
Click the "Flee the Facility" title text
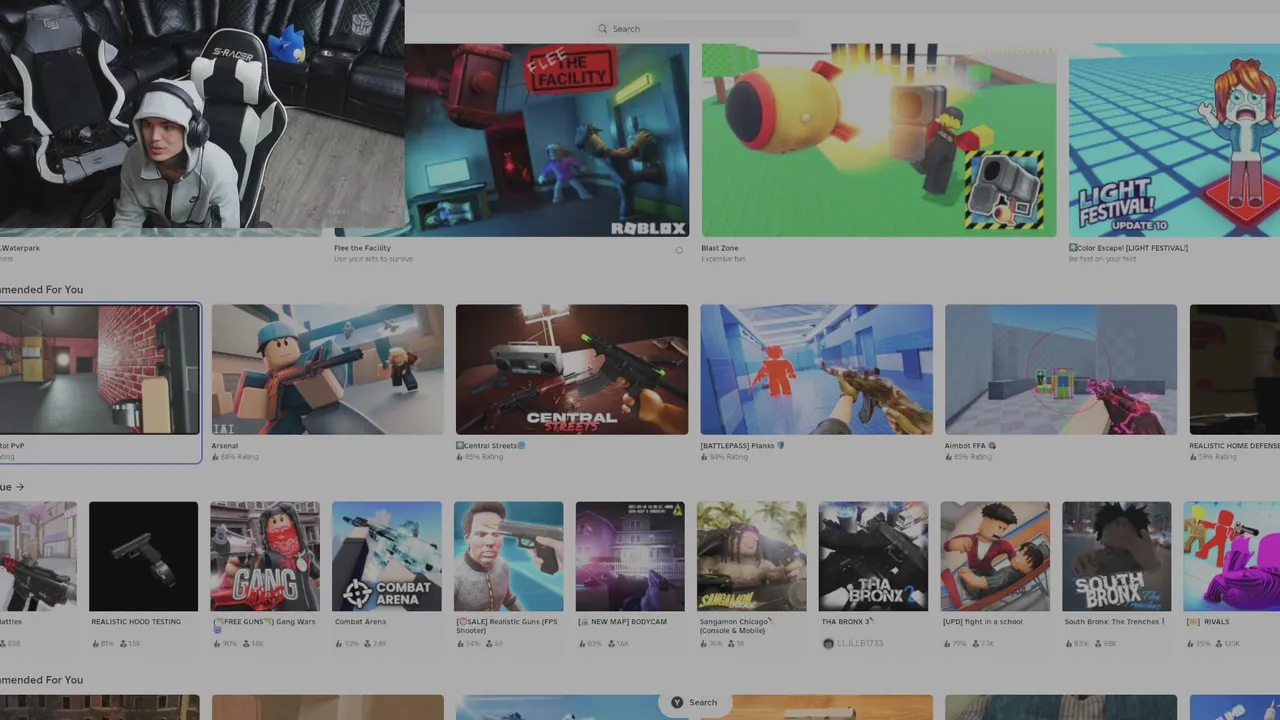362,248
